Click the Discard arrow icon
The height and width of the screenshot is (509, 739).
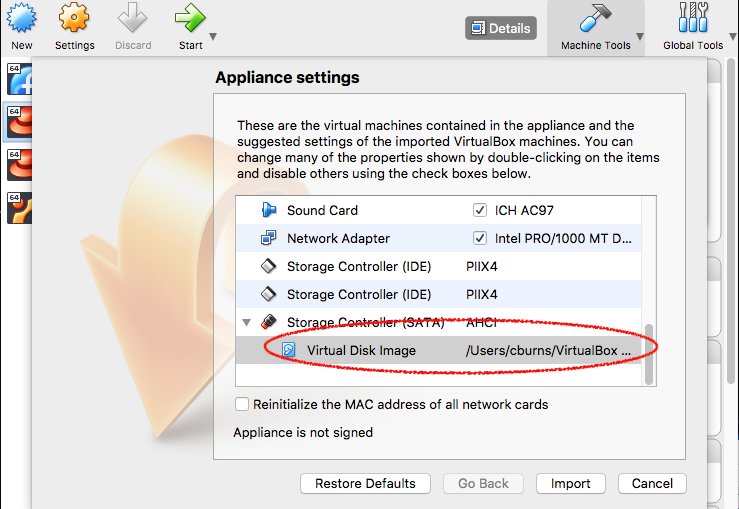(132, 19)
